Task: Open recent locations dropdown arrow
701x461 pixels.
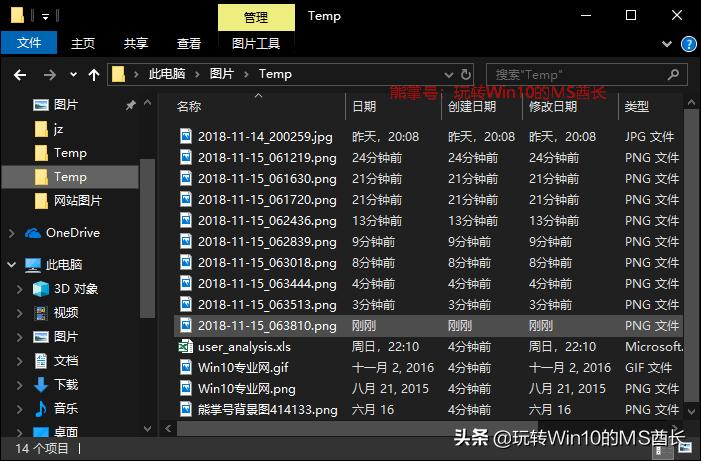Action: pyautogui.click(x=73, y=75)
